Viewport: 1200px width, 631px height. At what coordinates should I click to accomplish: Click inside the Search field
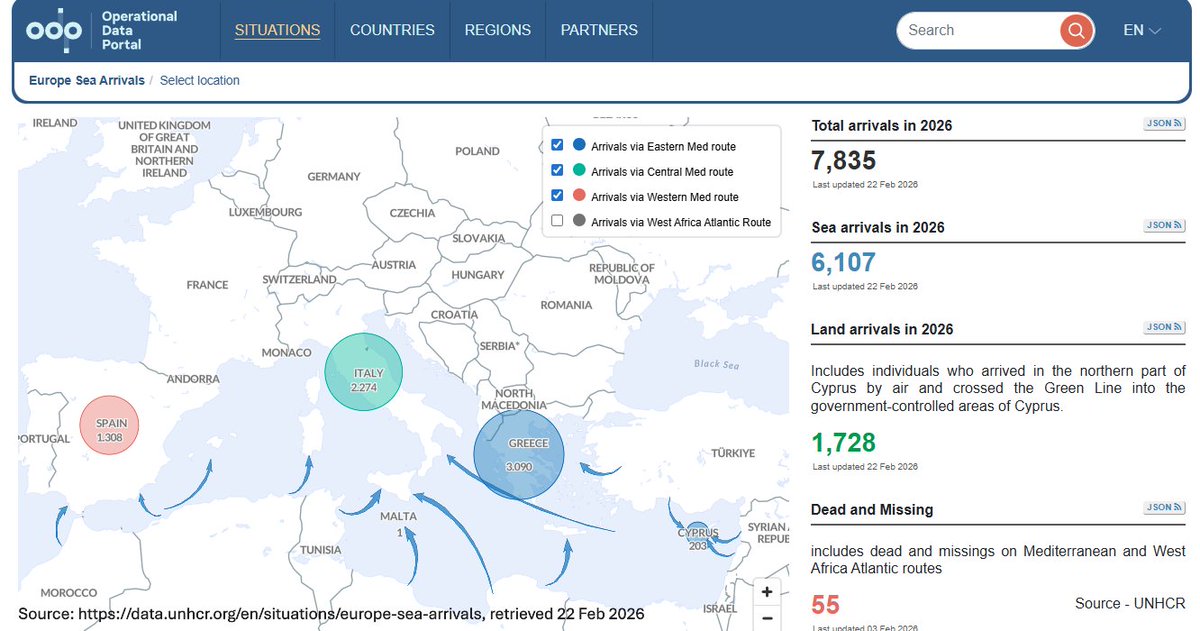(x=978, y=30)
